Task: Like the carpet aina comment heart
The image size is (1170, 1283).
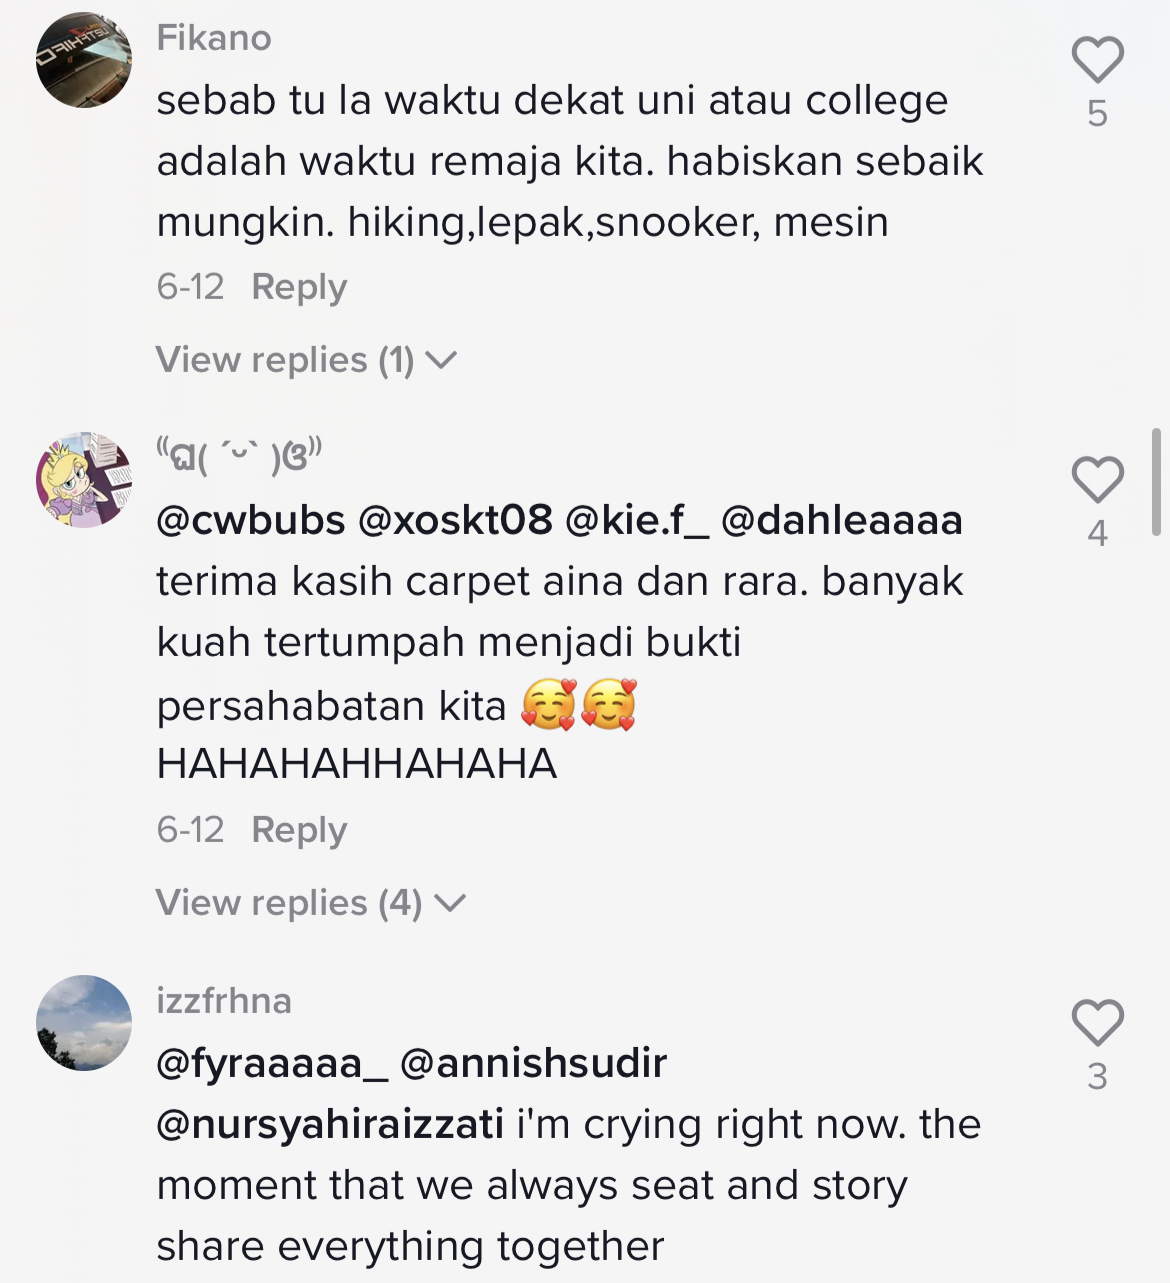Action: (x=1097, y=480)
